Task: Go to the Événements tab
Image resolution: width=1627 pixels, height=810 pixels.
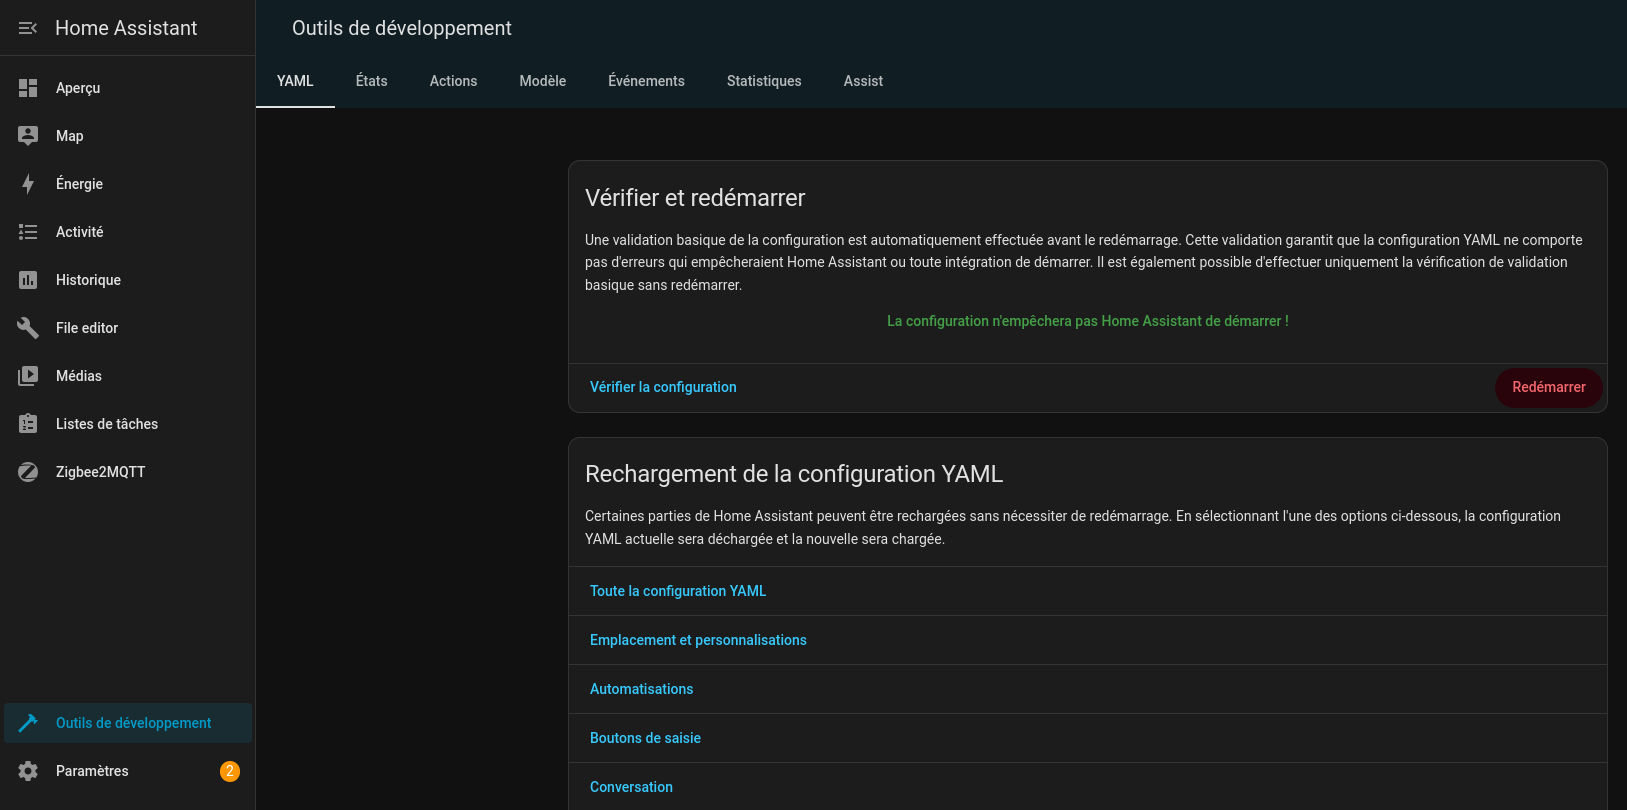Action: point(646,81)
